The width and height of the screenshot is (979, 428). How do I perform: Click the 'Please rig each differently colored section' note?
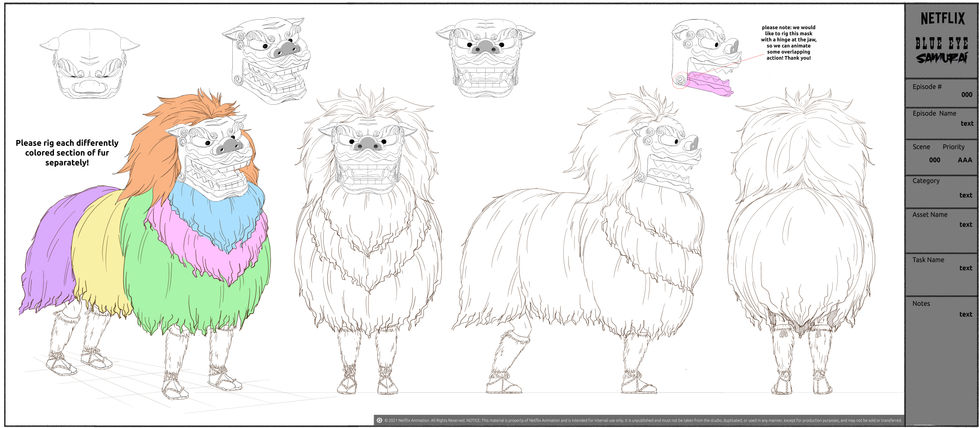click(x=67, y=152)
